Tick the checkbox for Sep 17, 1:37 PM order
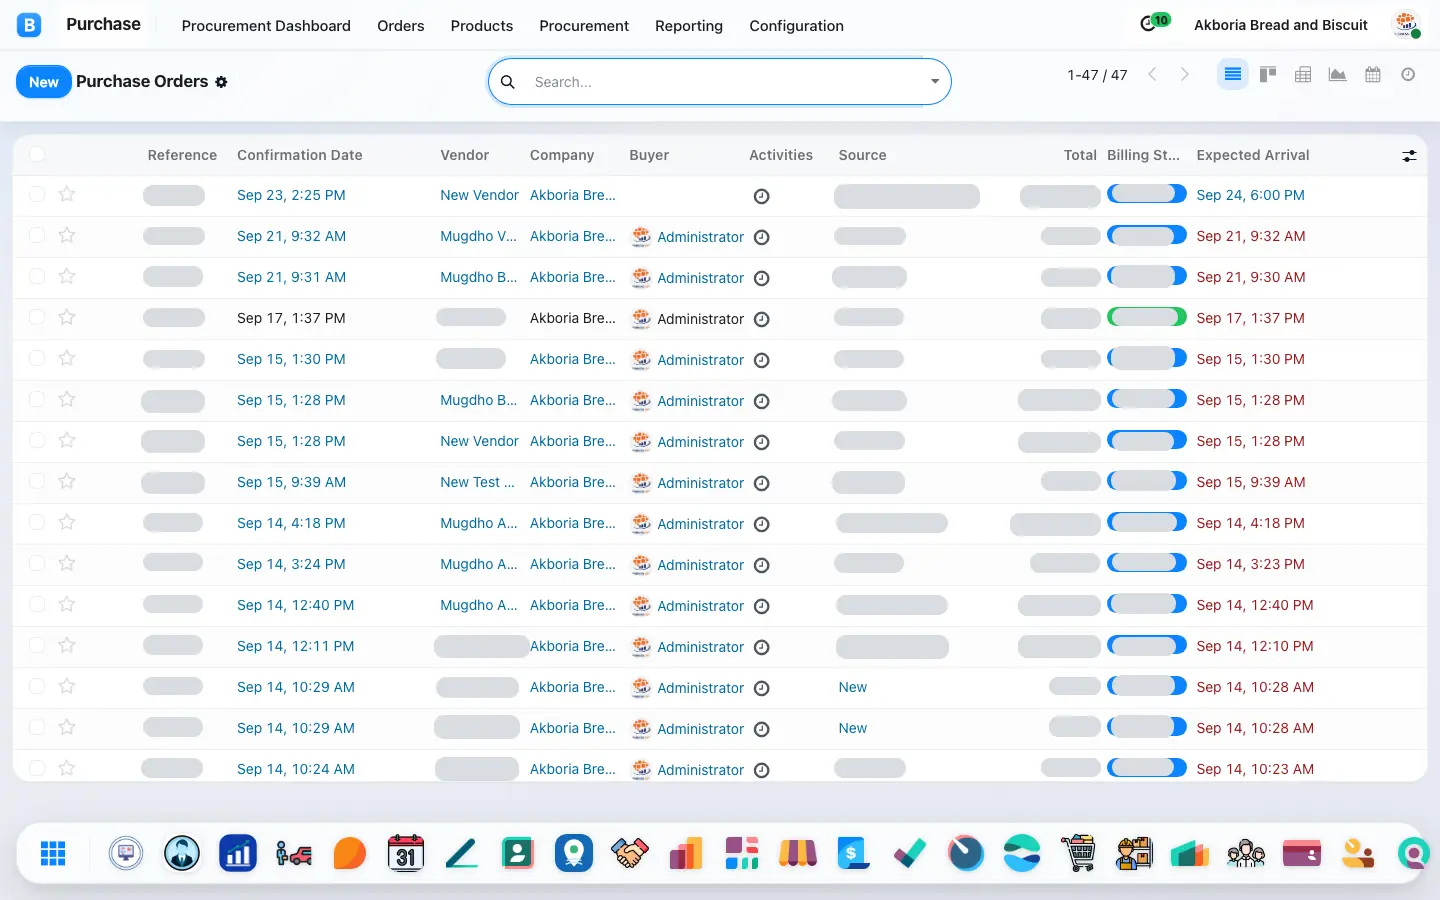 [x=37, y=317]
